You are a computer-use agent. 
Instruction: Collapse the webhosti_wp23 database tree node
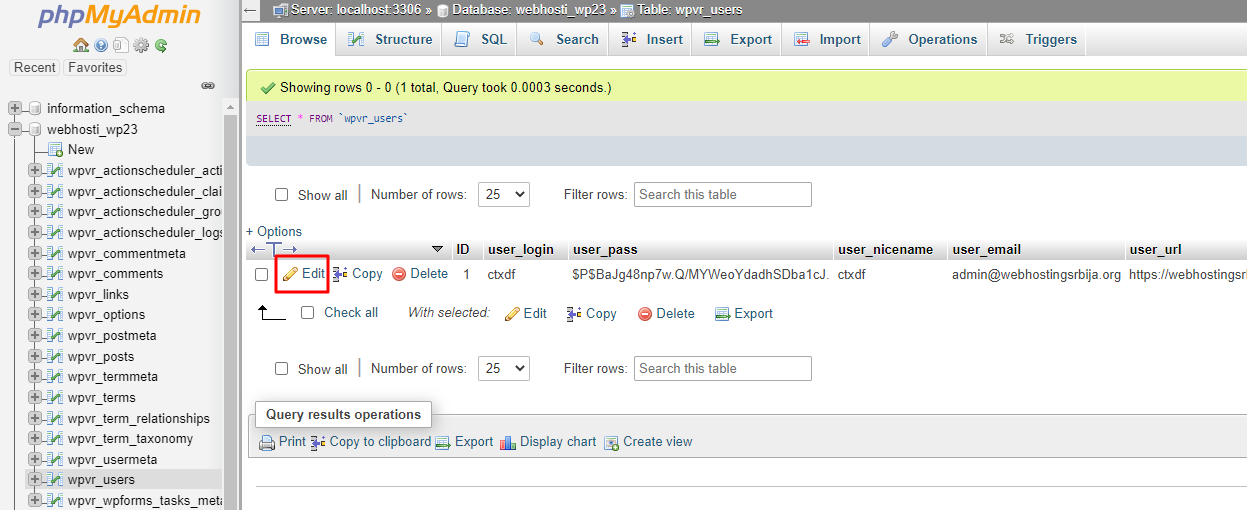15,129
